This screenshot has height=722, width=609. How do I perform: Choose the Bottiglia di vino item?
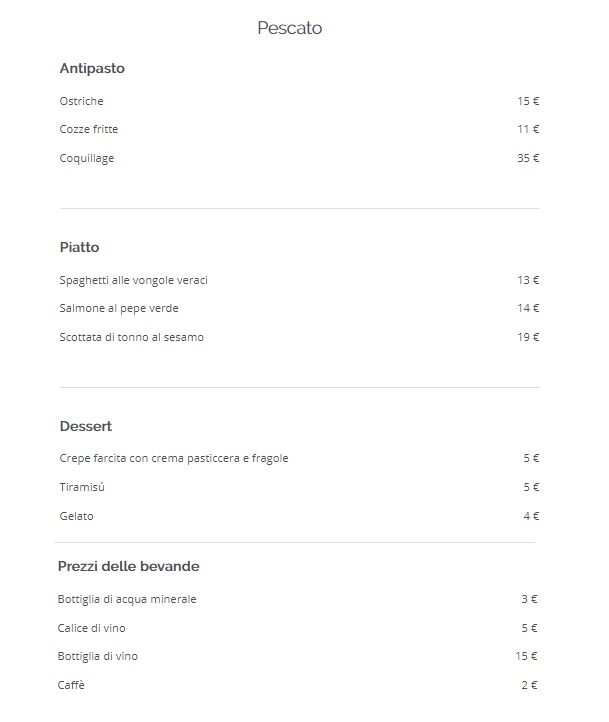point(98,656)
